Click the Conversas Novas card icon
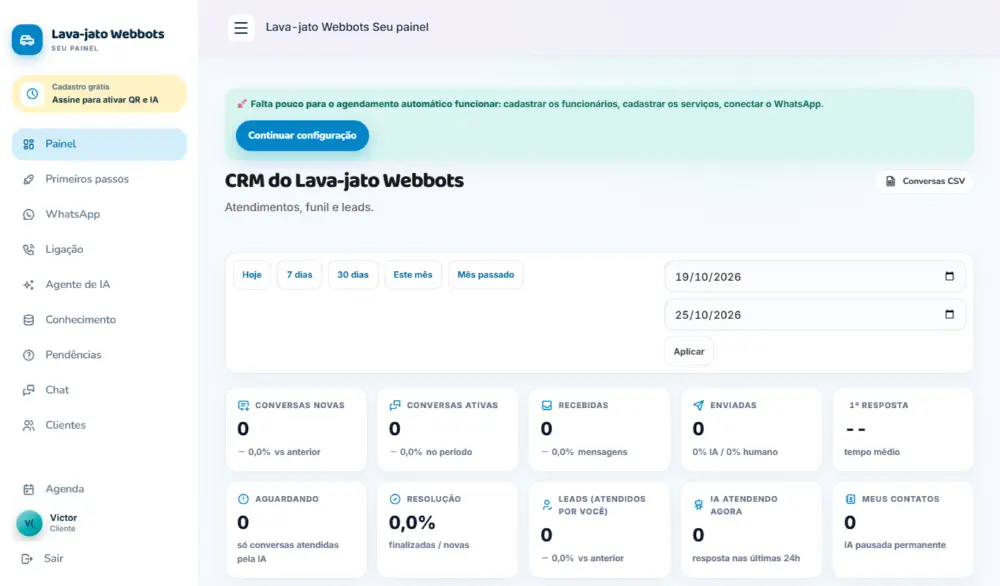Image resolution: width=1000 pixels, height=586 pixels. pos(243,406)
